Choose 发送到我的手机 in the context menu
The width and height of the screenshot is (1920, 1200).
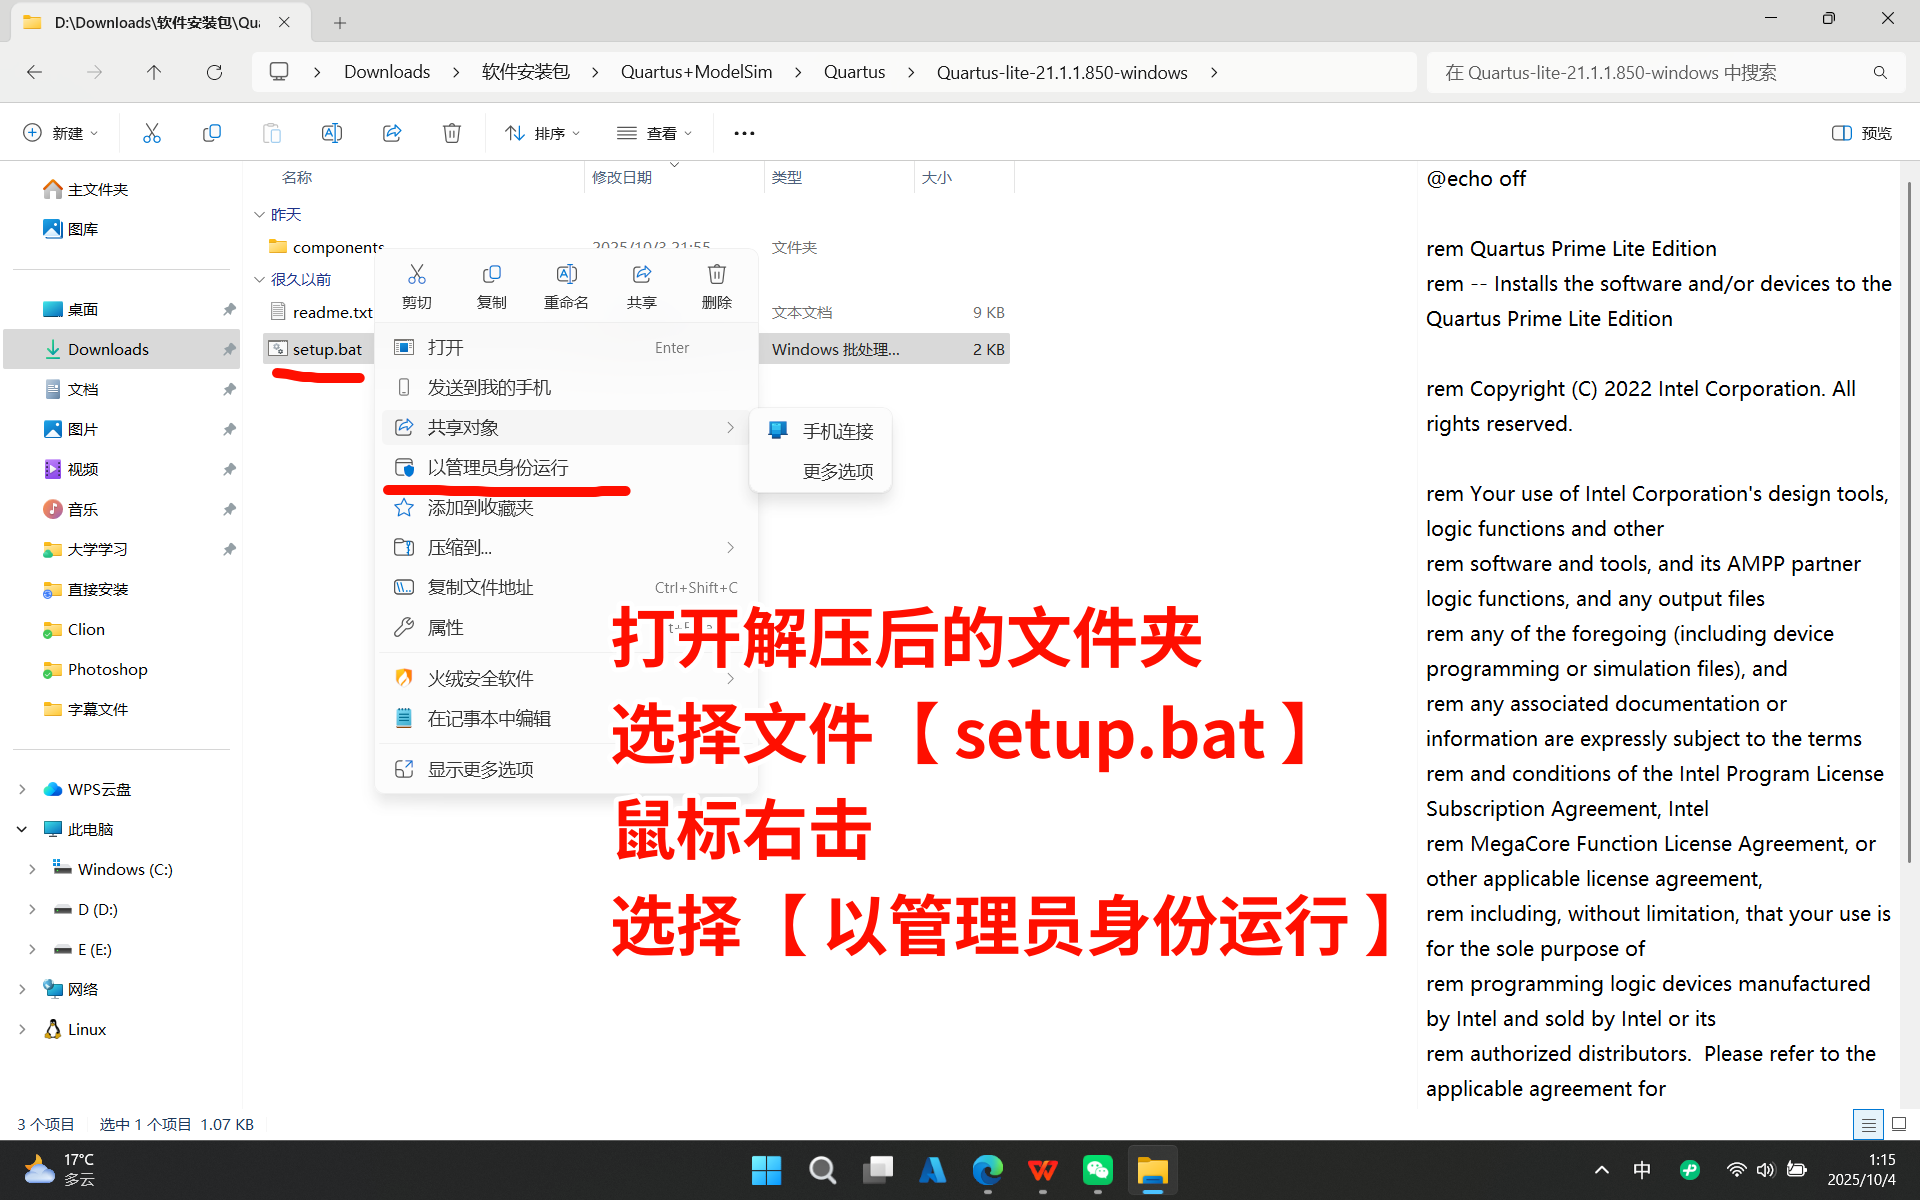point(566,388)
